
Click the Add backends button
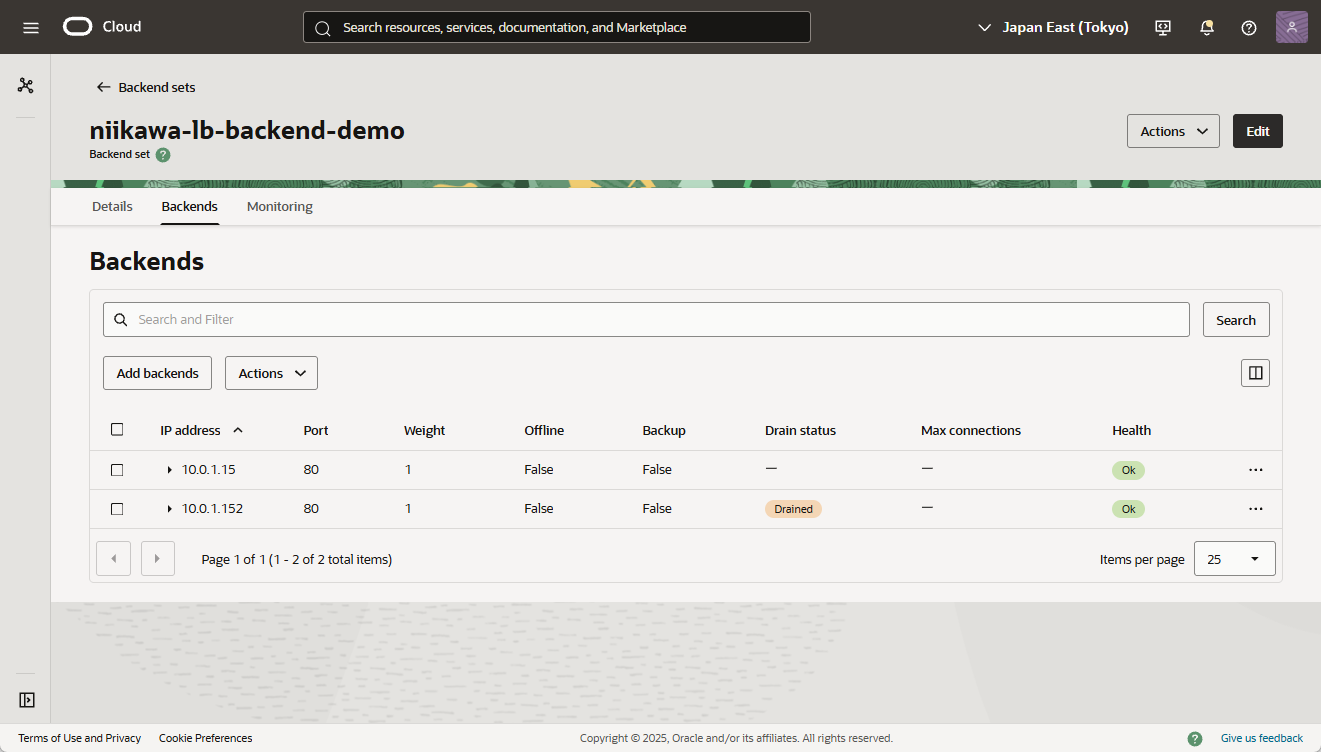(157, 373)
